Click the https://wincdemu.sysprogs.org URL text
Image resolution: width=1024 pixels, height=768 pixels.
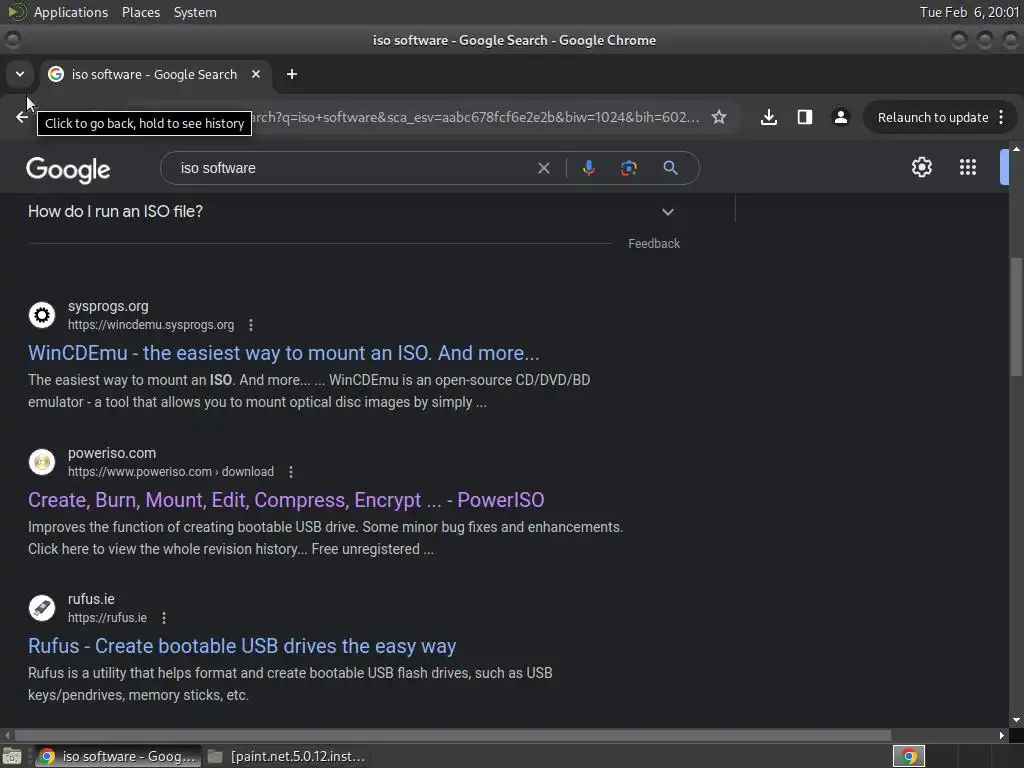(151, 325)
